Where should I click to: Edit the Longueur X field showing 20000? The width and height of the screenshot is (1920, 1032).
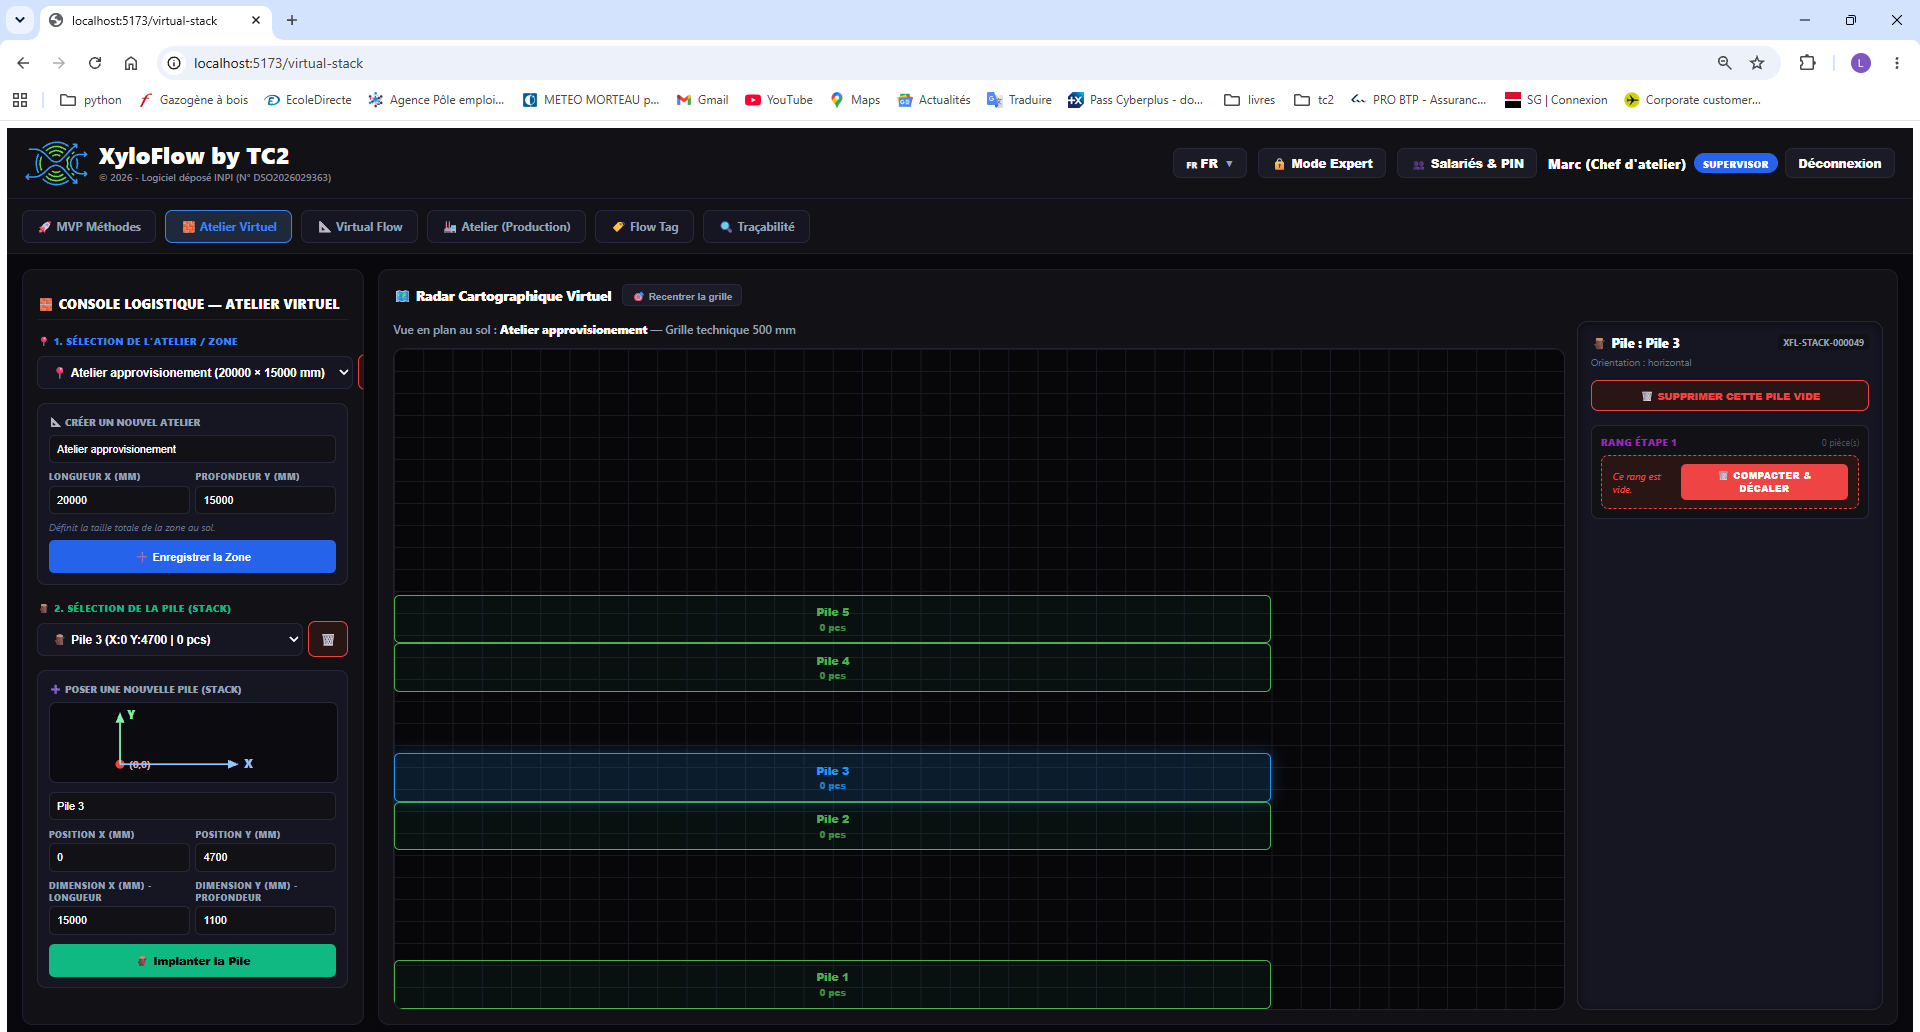(x=119, y=500)
